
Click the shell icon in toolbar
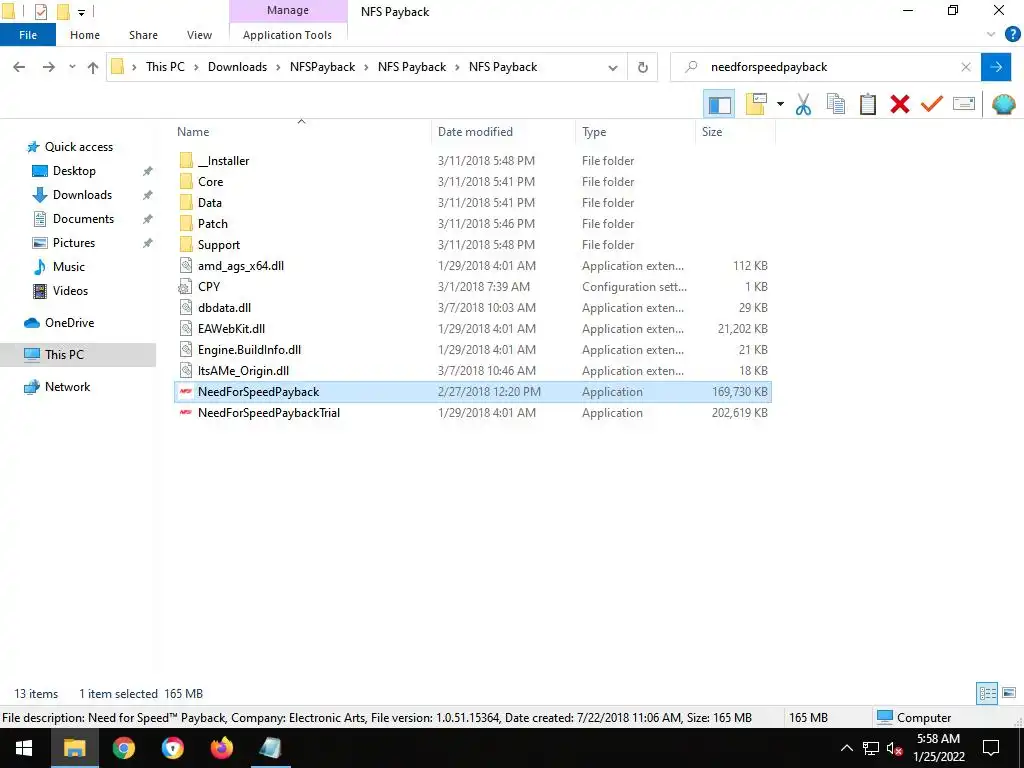pyautogui.click(x=1003, y=104)
